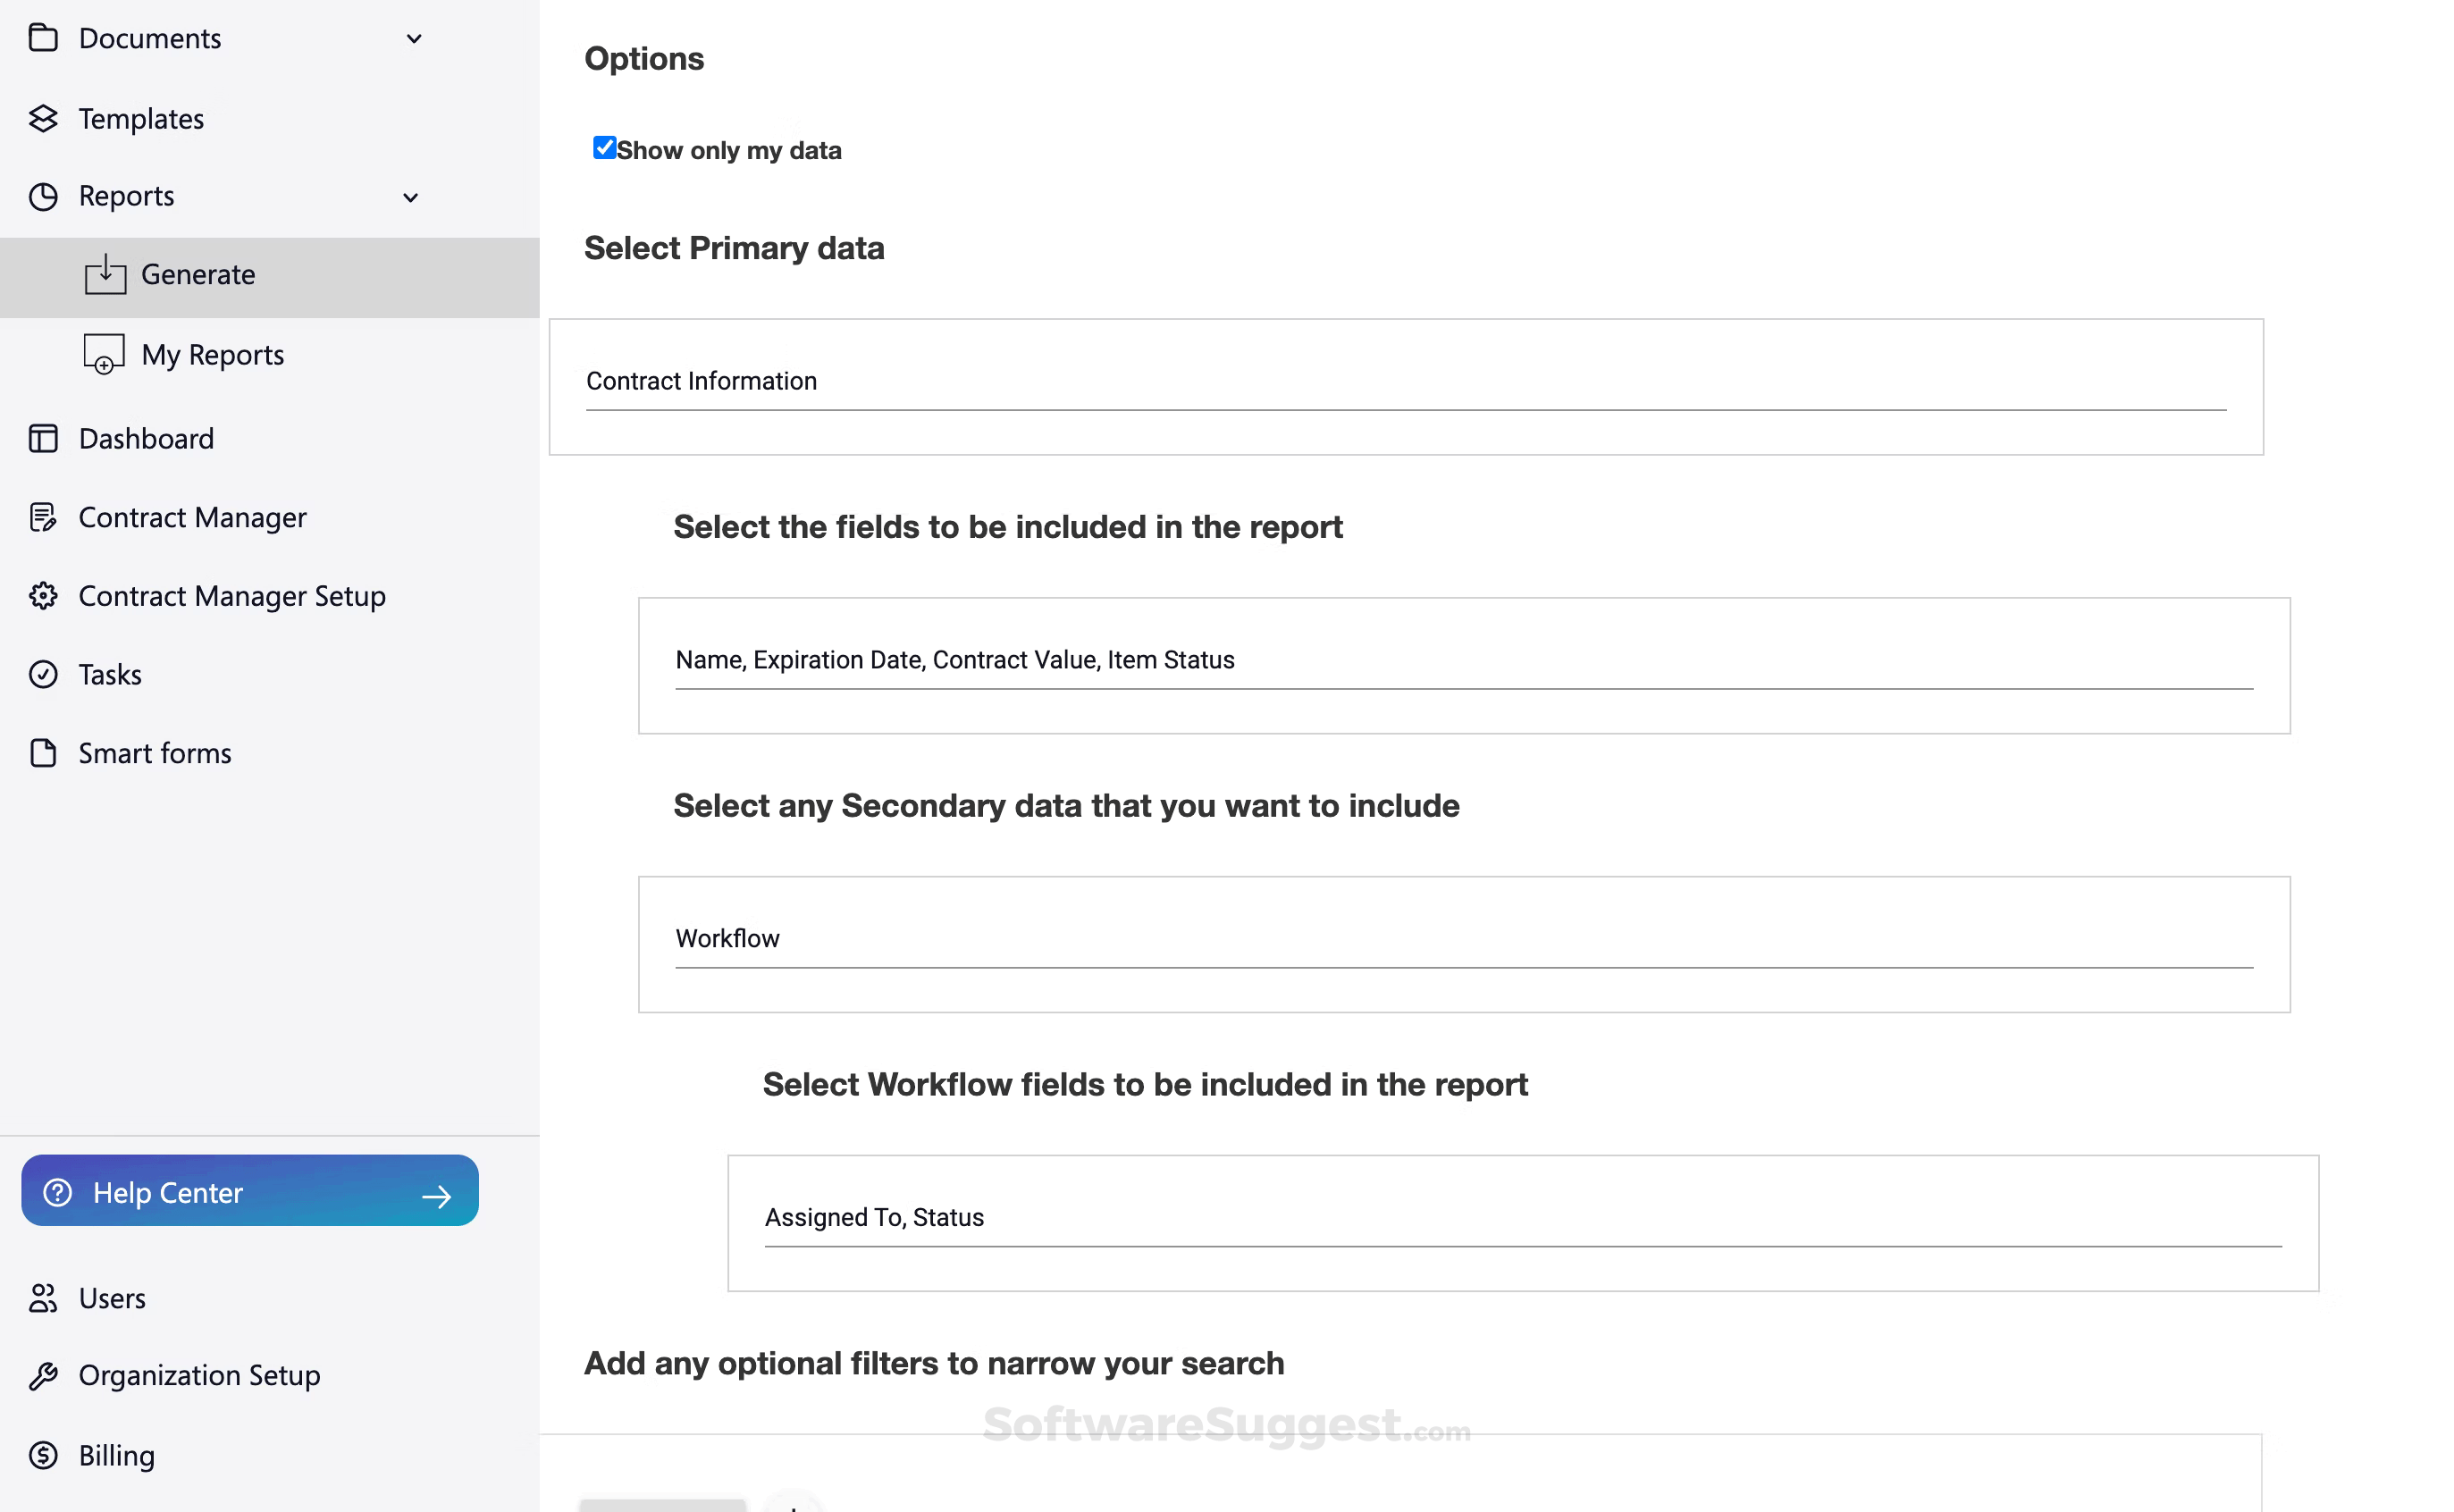Click the Contract Manager document icon
Viewport: 2454px width, 1512px height.
[43, 517]
